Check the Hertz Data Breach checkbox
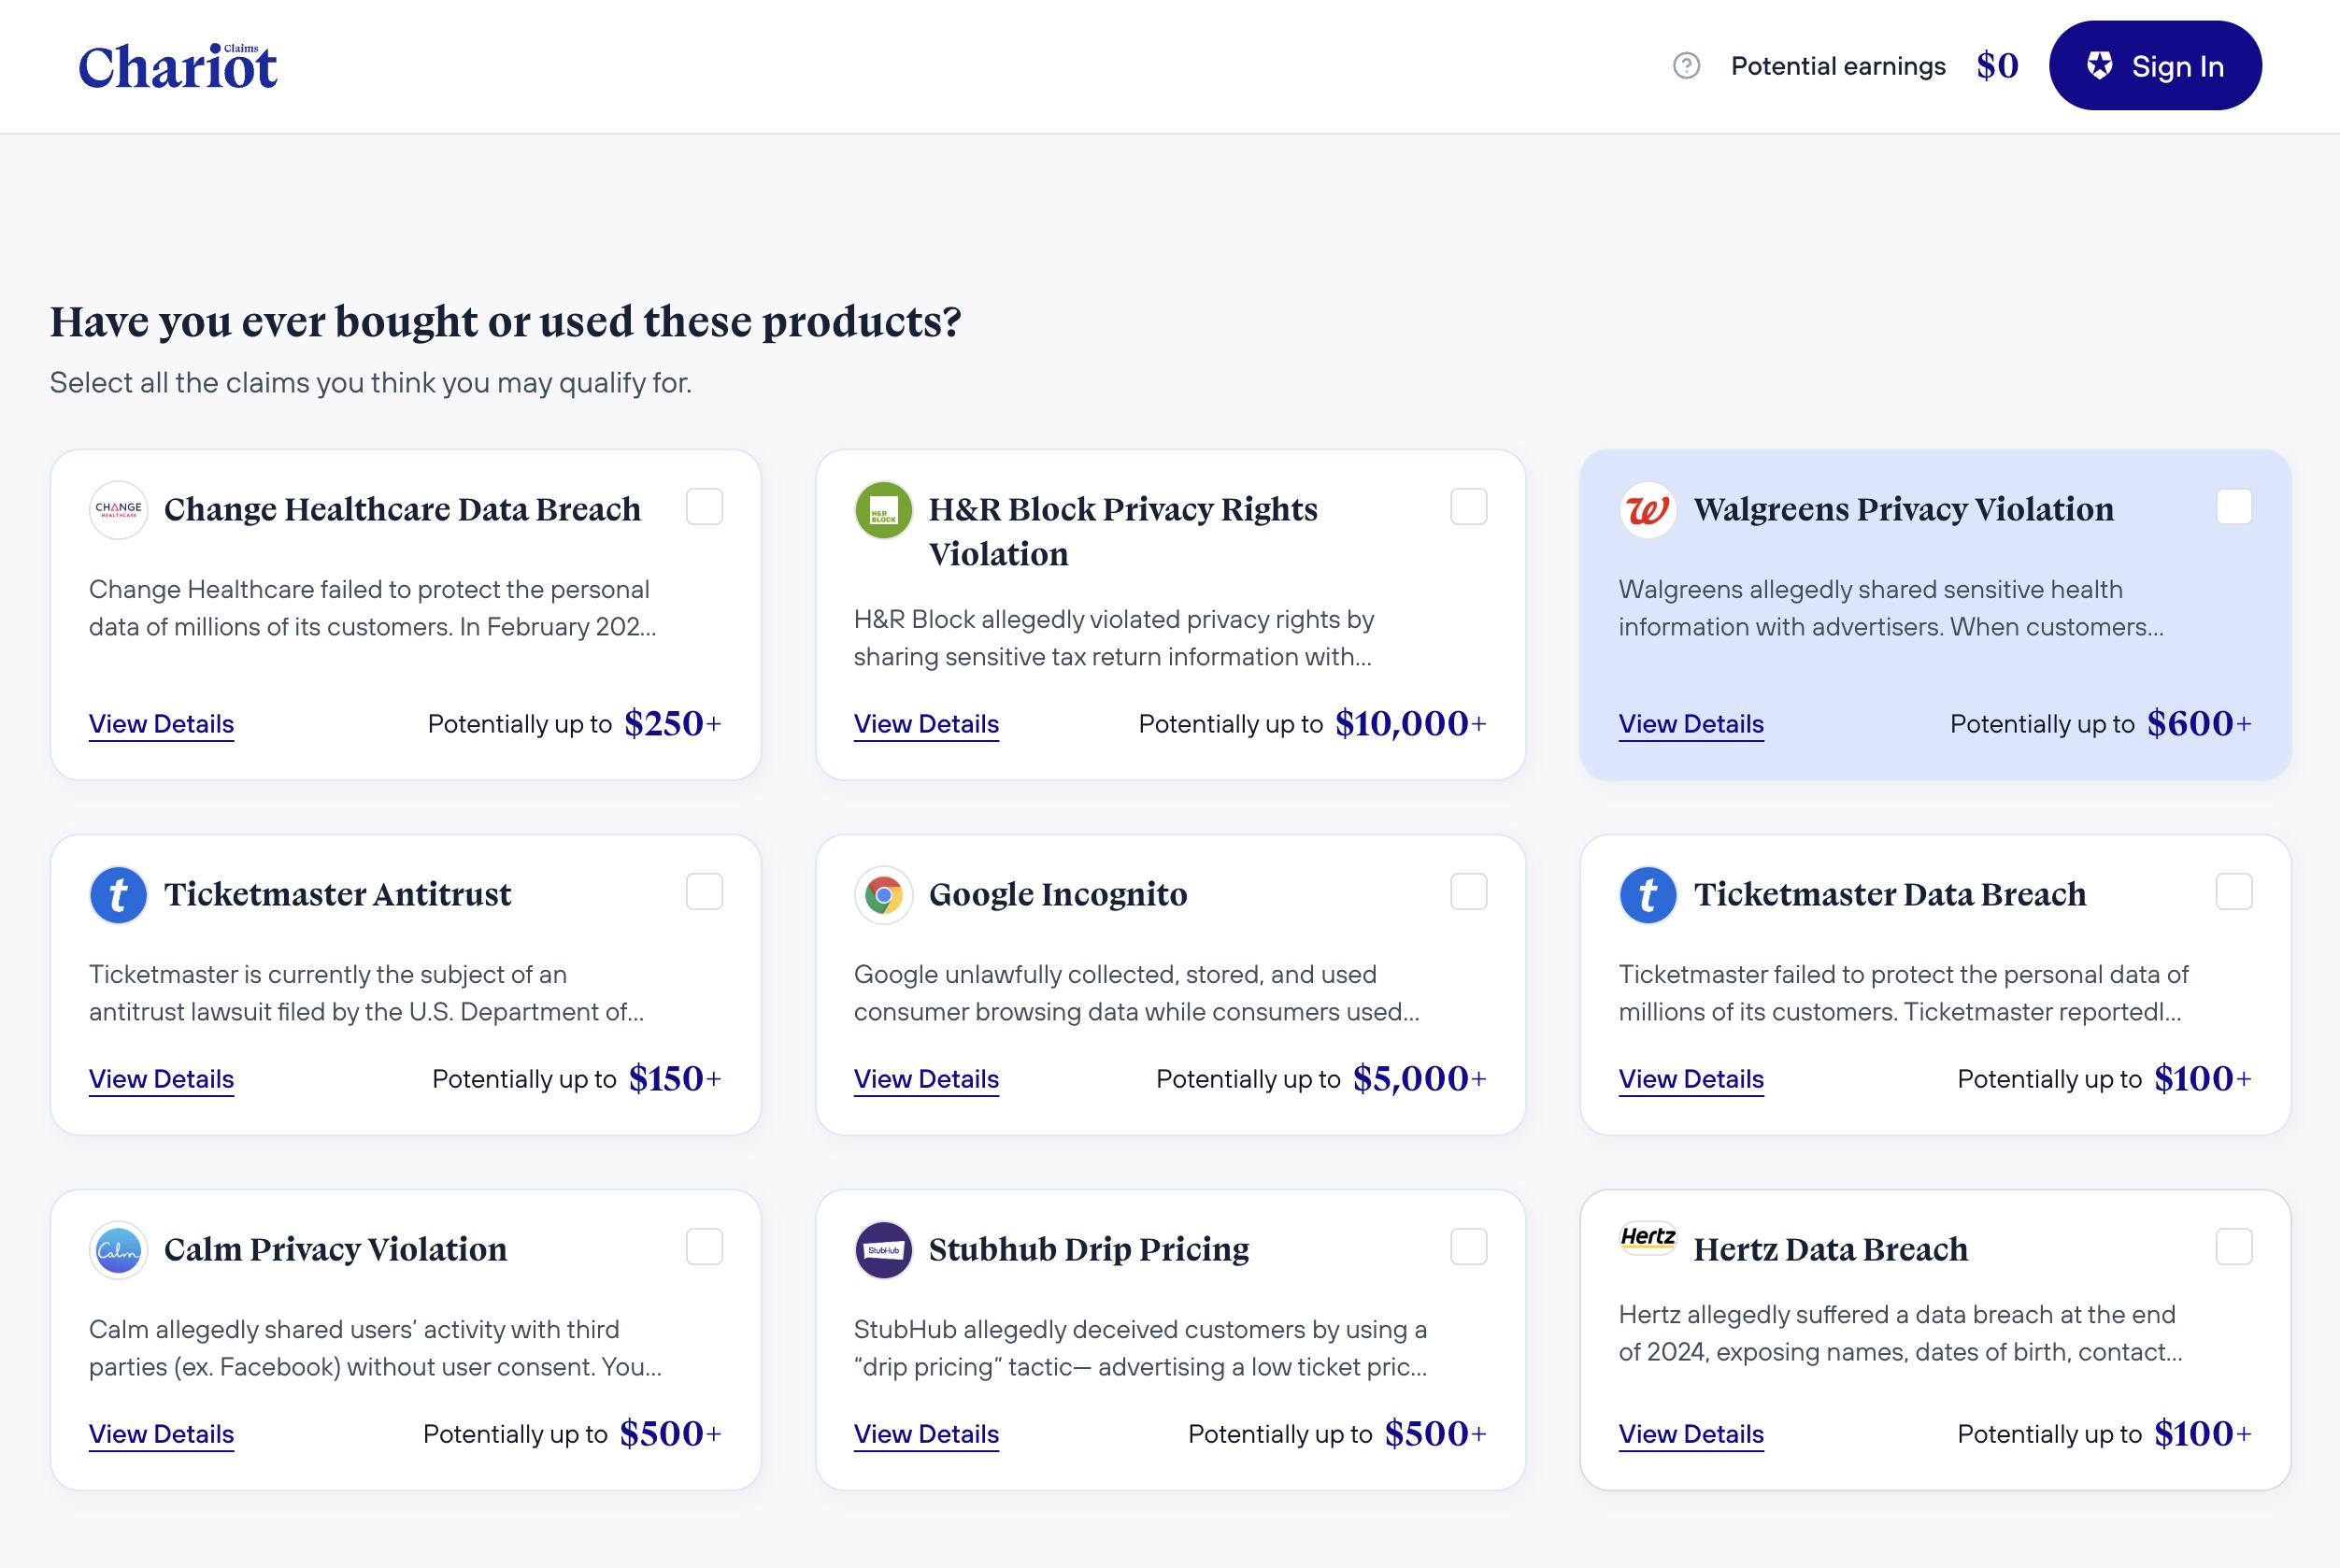2340x1568 pixels. tap(2233, 1247)
